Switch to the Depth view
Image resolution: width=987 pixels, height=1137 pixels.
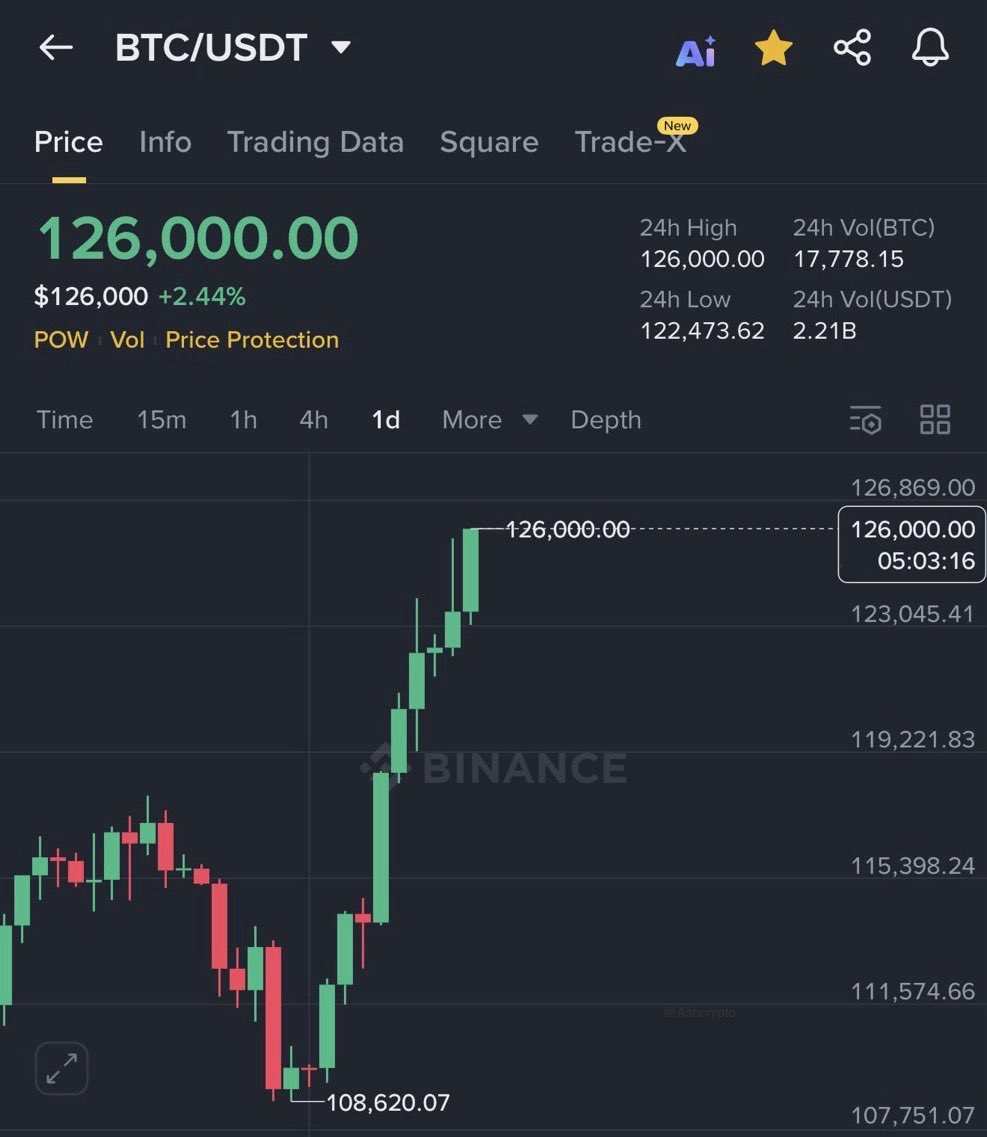[x=606, y=420]
